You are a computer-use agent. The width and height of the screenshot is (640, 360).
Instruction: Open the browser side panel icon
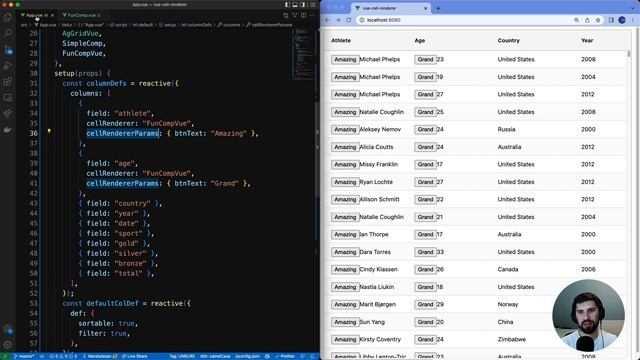611,20
